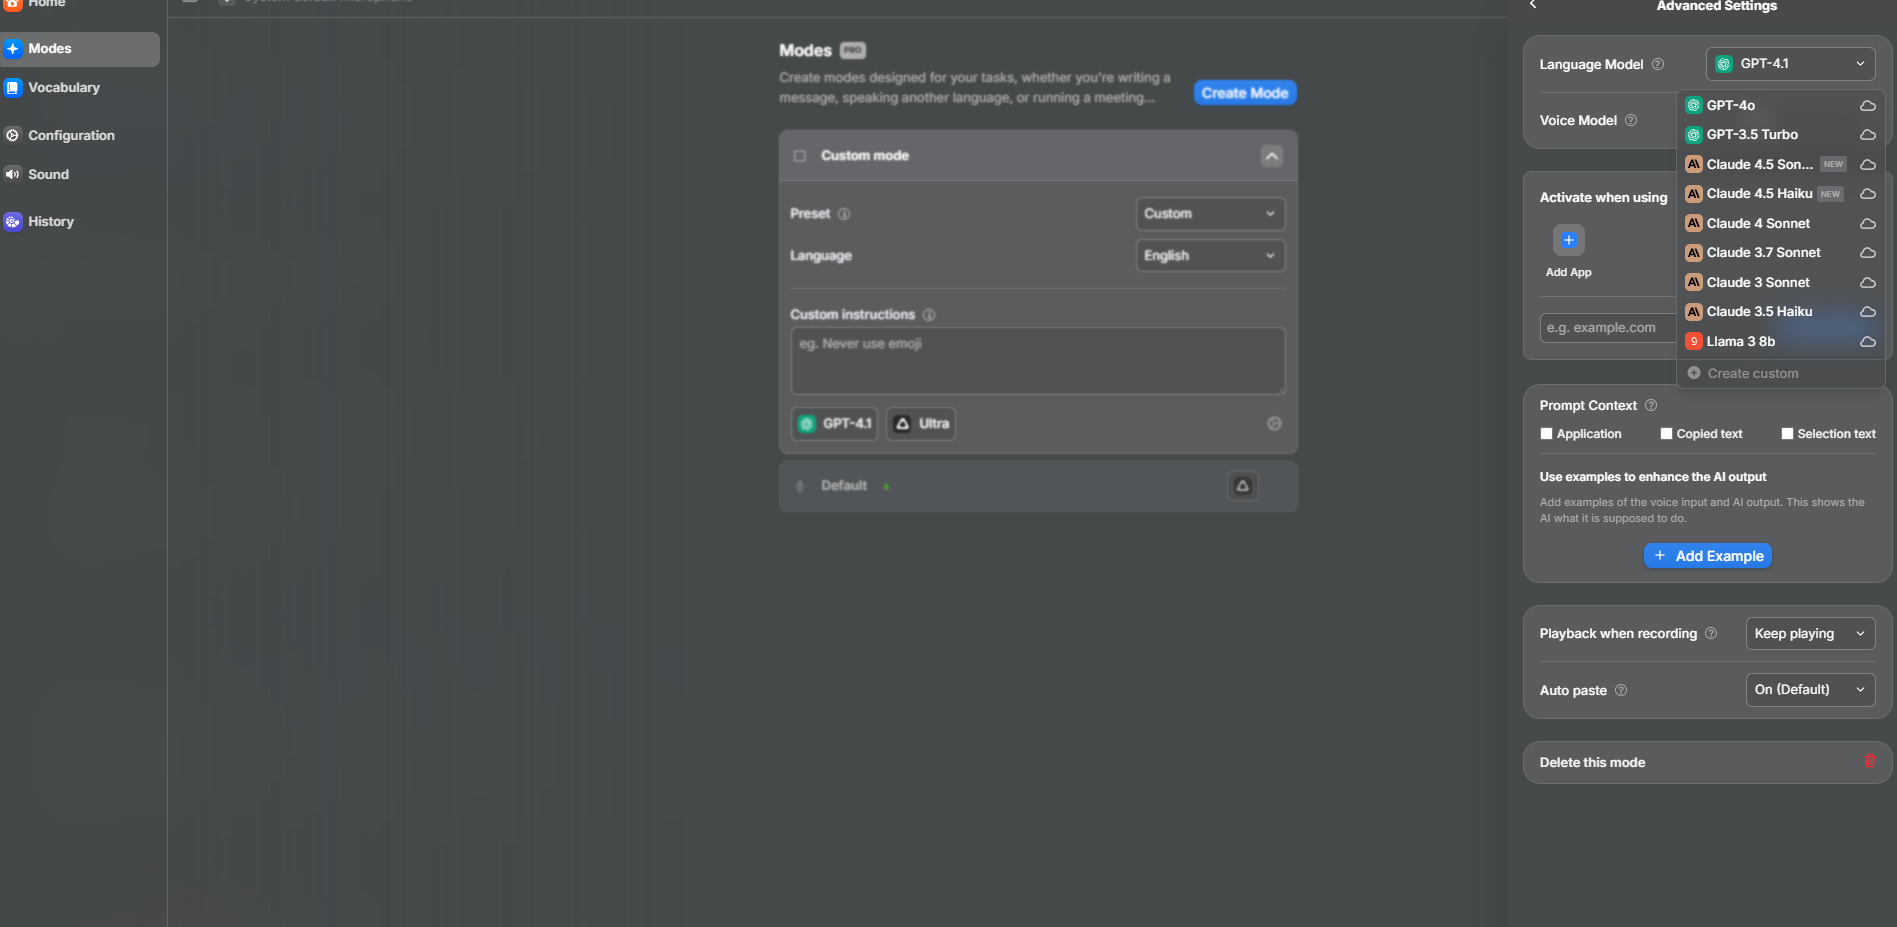Check the Selection text option
The height and width of the screenshot is (927, 1897).
[1787, 434]
